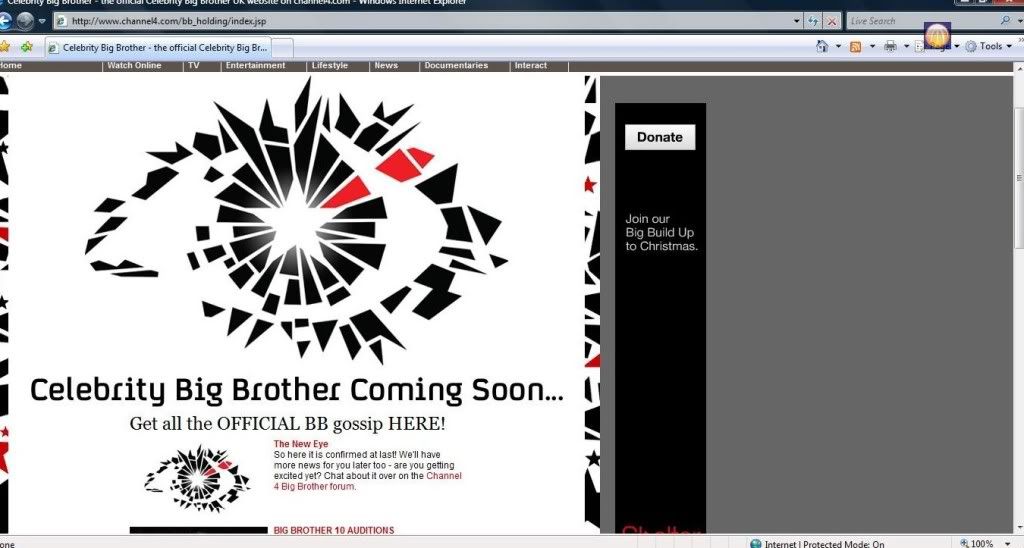Open the 100% zoom level control
Image resolution: width=1024 pixels, height=548 pixels.
coord(985,543)
